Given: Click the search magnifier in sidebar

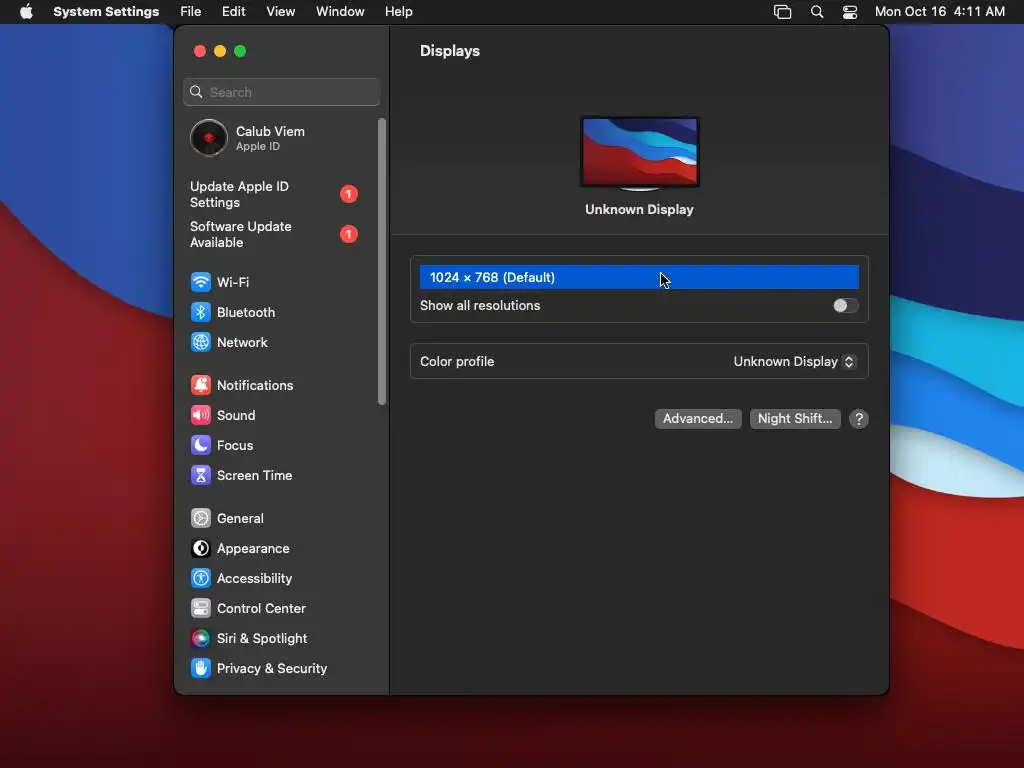Looking at the screenshot, I should (196, 92).
